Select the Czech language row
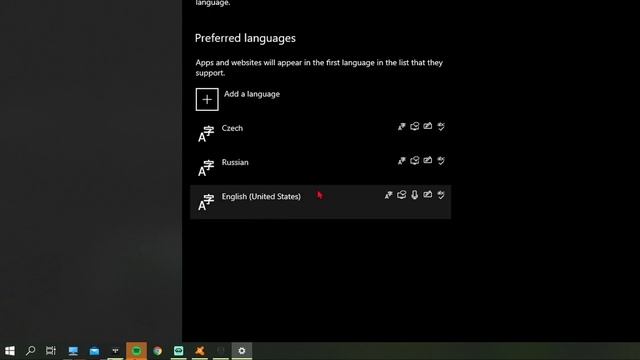Viewport: 640px width, 360px height. click(x=320, y=133)
